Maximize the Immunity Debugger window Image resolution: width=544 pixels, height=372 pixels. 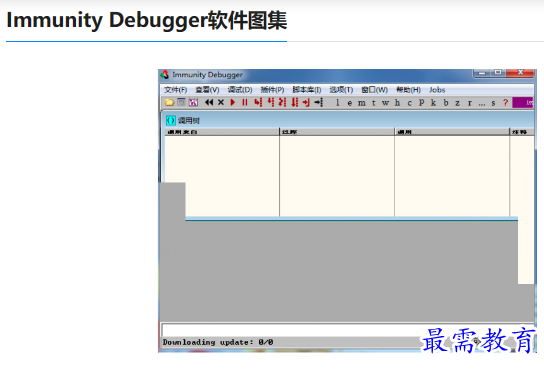(x=498, y=73)
